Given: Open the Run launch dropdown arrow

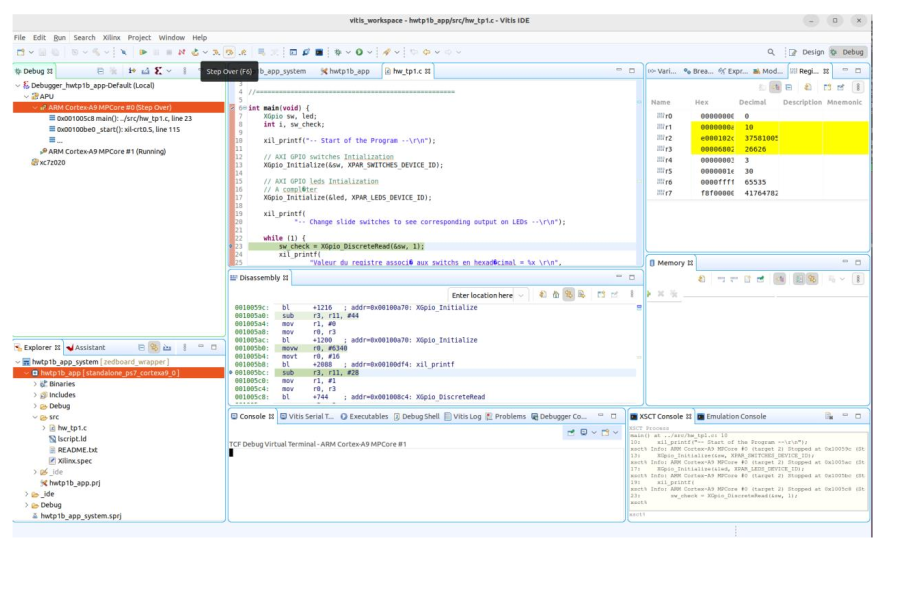Looking at the screenshot, I should coord(370,52).
